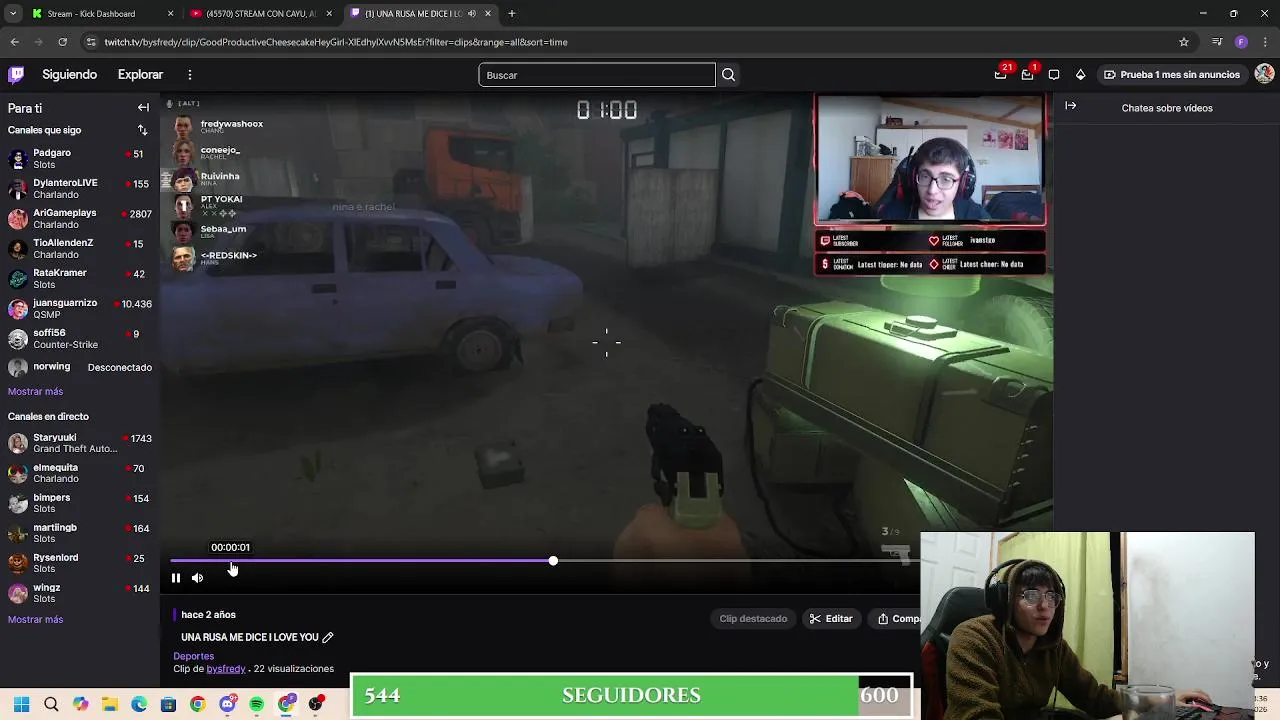This screenshot has height=720, width=1280.
Task: Close the Kick Dashboard tab
Action: [x=170, y=14]
